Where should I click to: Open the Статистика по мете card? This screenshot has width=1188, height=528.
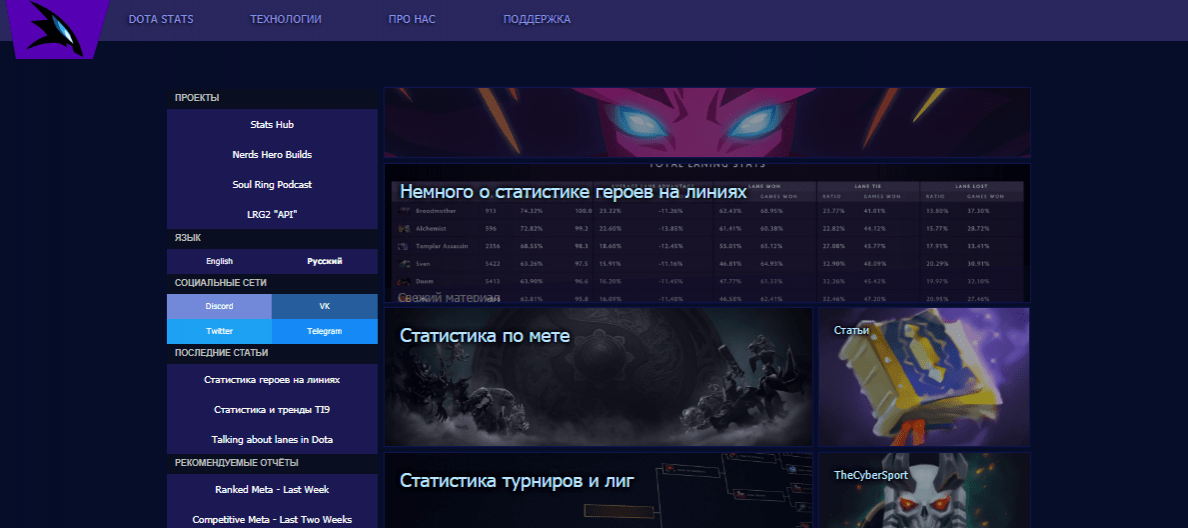click(x=599, y=376)
